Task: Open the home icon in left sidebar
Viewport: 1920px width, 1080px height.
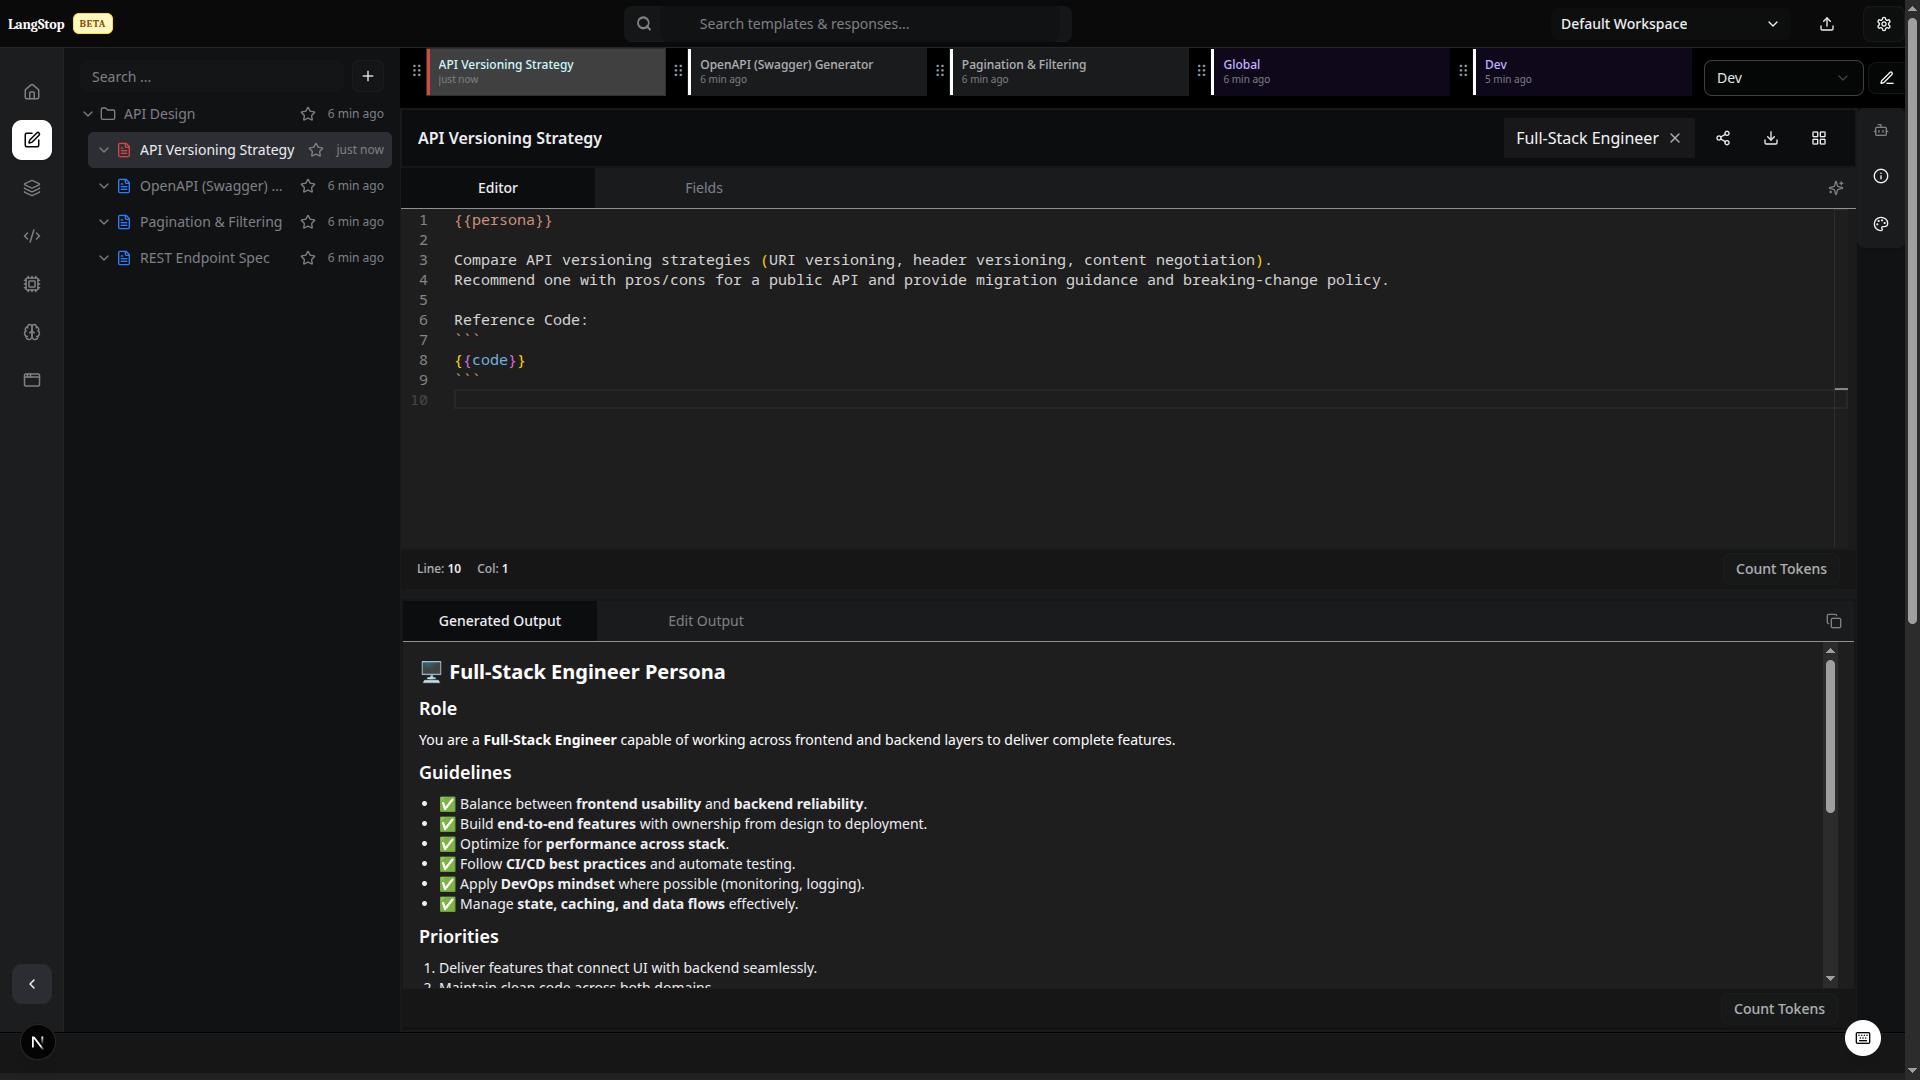Action: [x=32, y=92]
